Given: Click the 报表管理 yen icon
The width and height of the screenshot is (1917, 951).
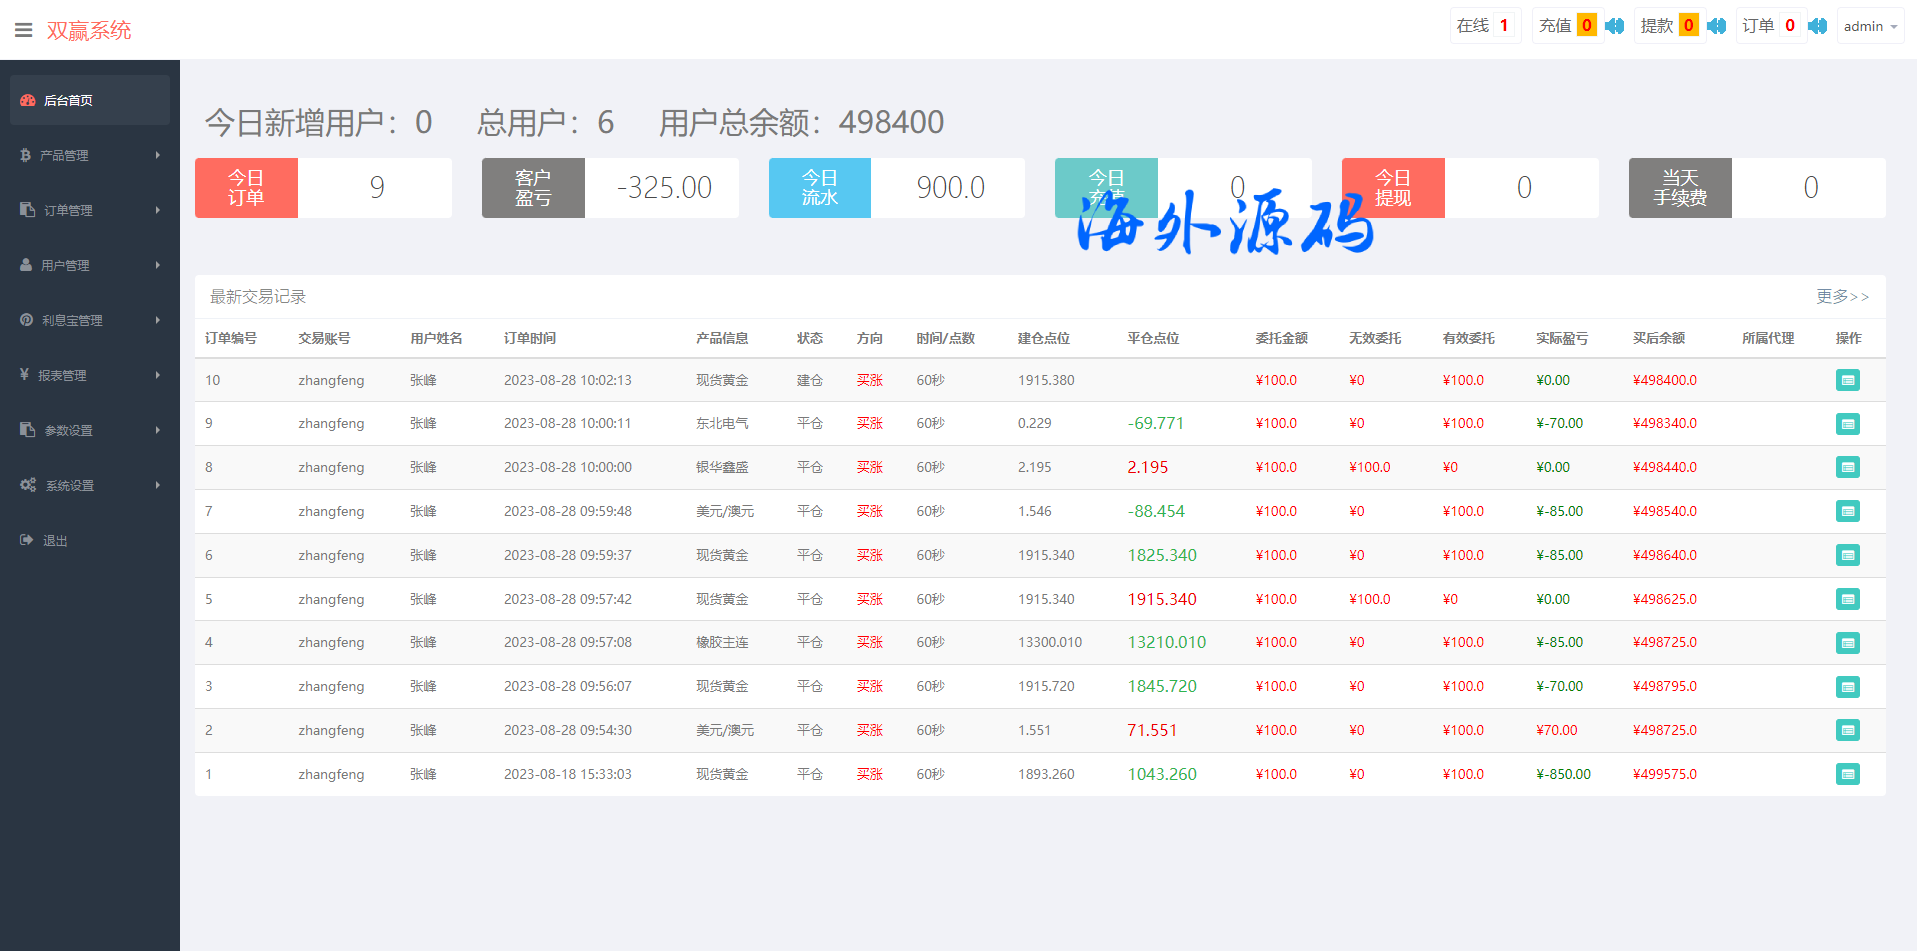Looking at the screenshot, I should 24,374.
